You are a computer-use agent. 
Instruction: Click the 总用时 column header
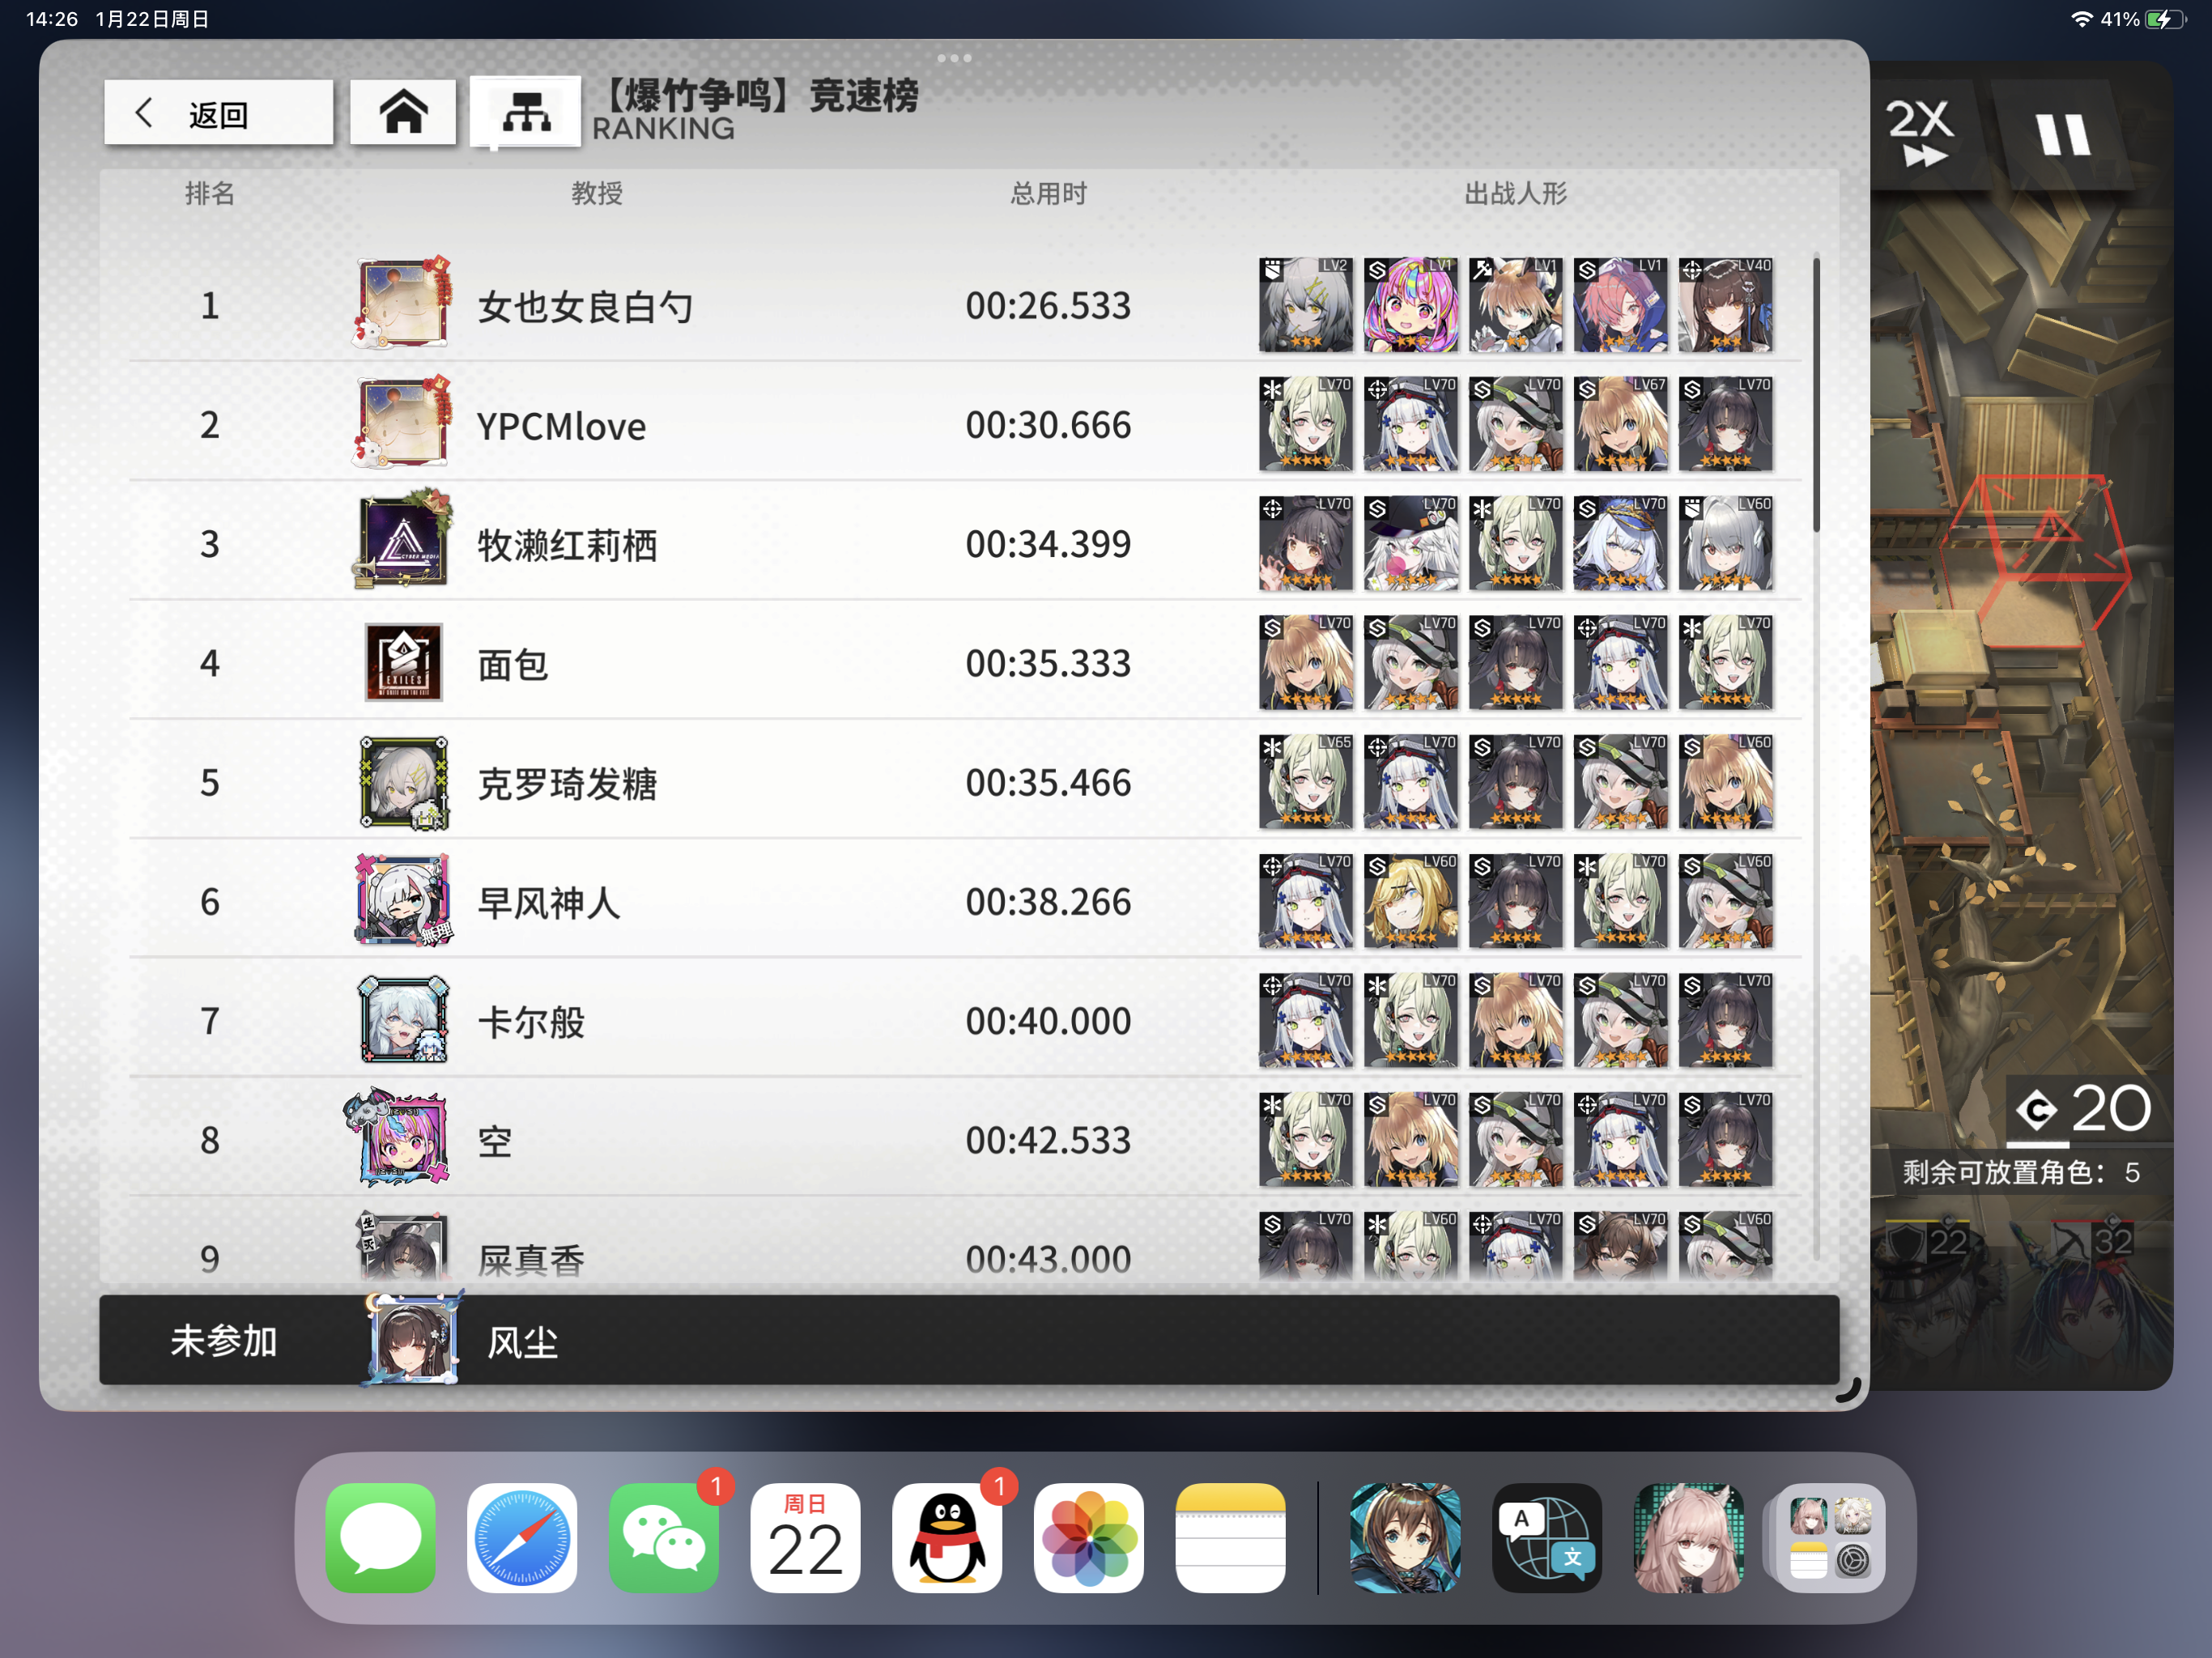pyautogui.click(x=1048, y=193)
